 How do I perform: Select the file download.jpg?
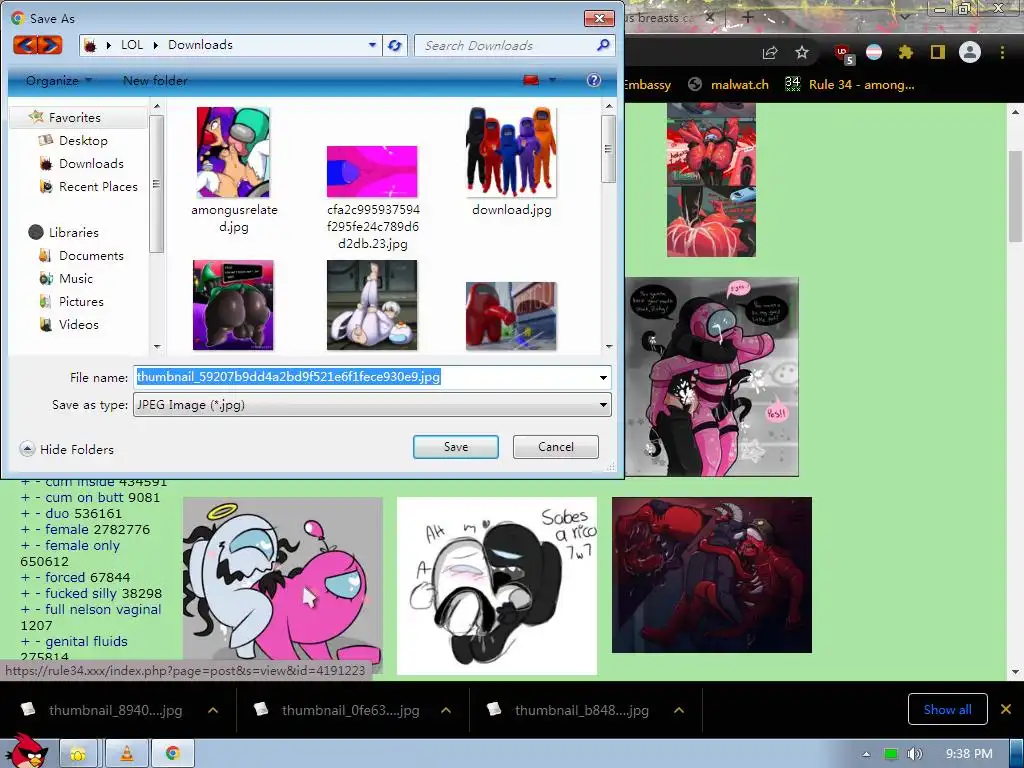click(511, 162)
